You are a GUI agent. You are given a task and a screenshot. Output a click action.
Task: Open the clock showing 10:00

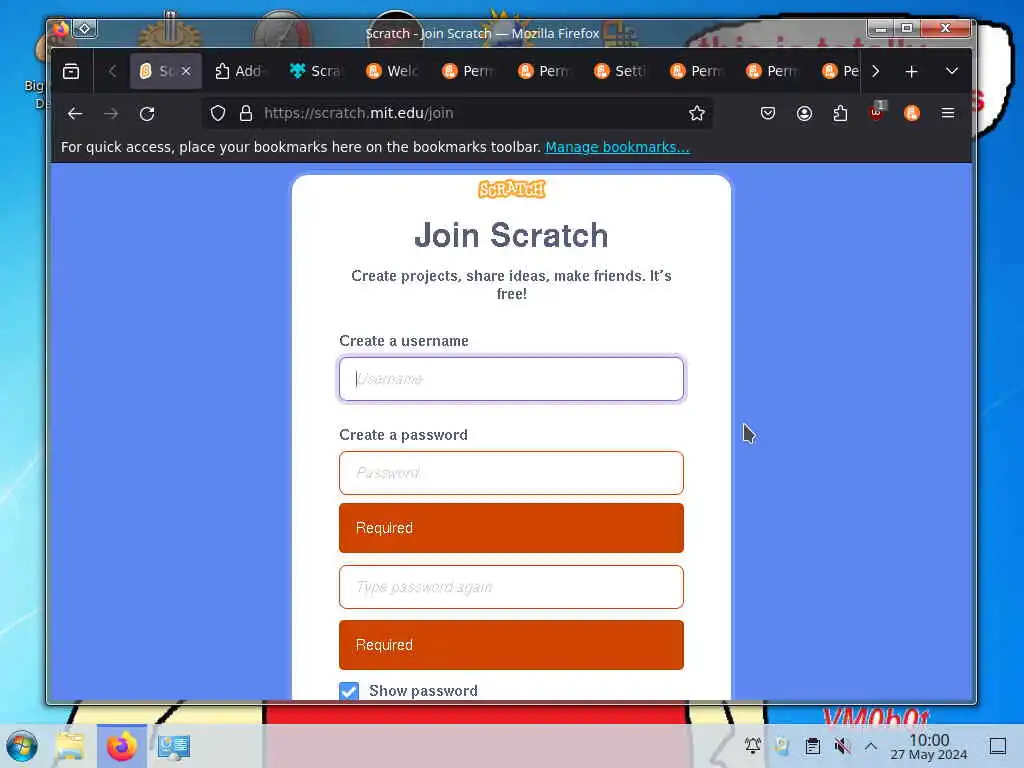[929, 746]
